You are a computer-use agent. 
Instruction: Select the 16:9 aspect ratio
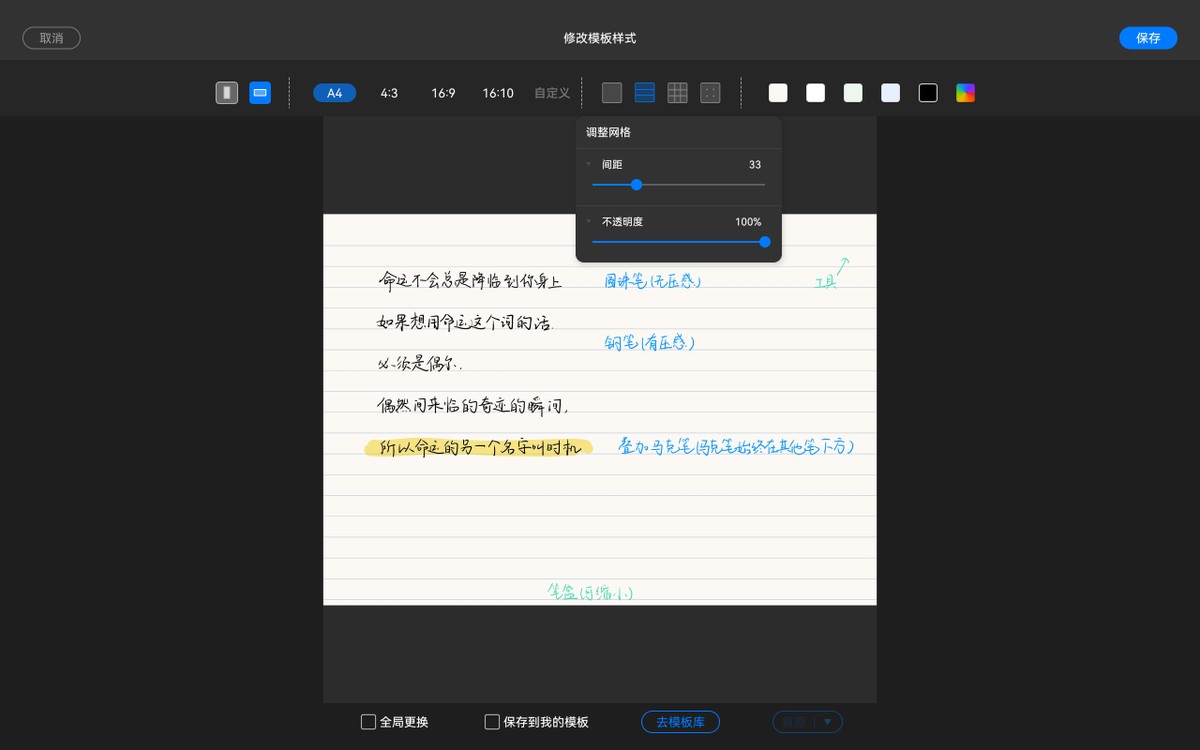442,92
